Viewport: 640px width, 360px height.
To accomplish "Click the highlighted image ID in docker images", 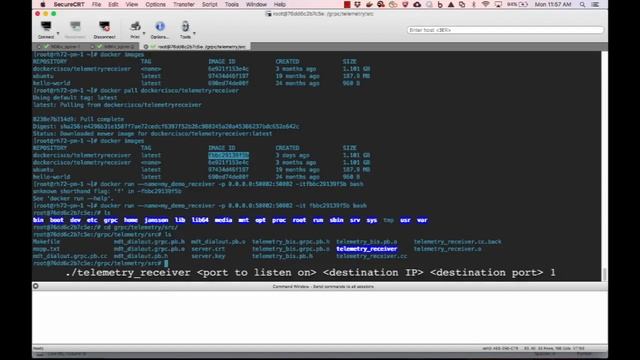I will 229,155.
